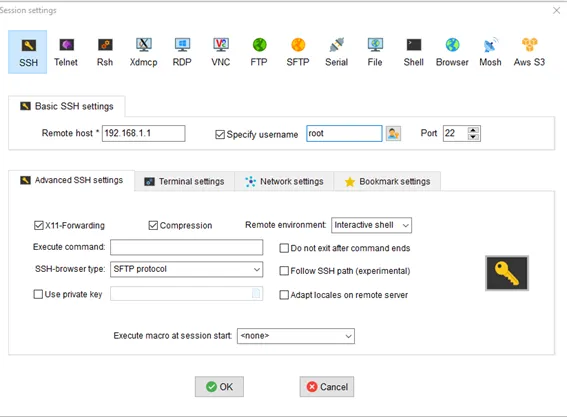Choose the RDP session type icon

point(182,52)
